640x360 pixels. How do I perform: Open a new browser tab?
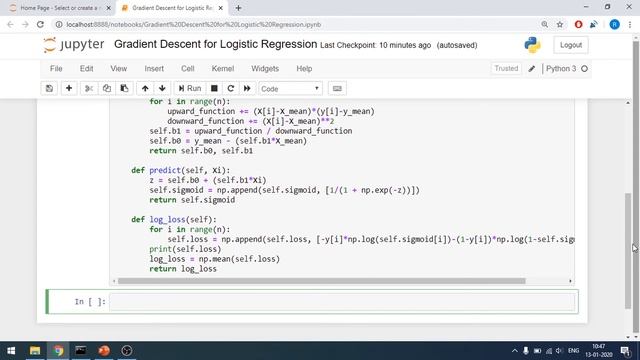(x=238, y=8)
